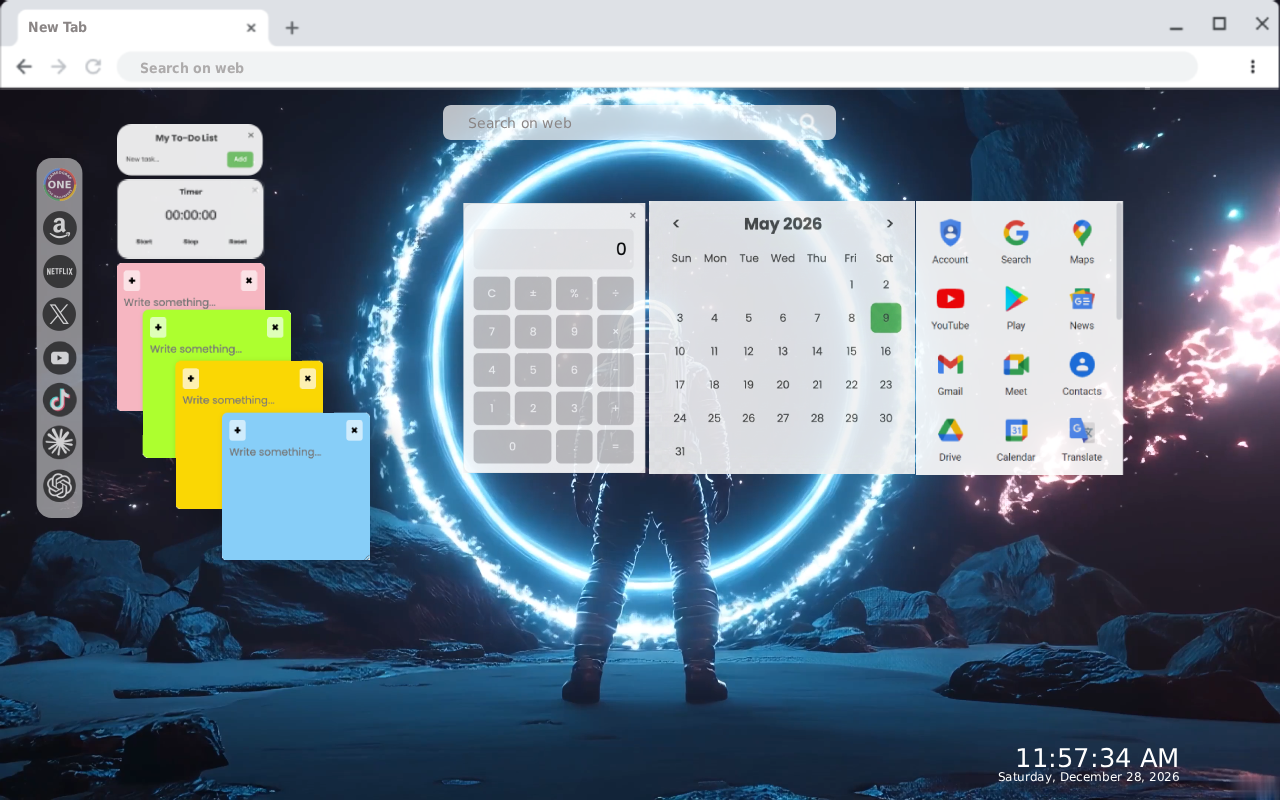The height and width of the screenshot is (800, 1280).
Task: Launch Google Drive from the apps panel
Action: [x=950, y=440]
